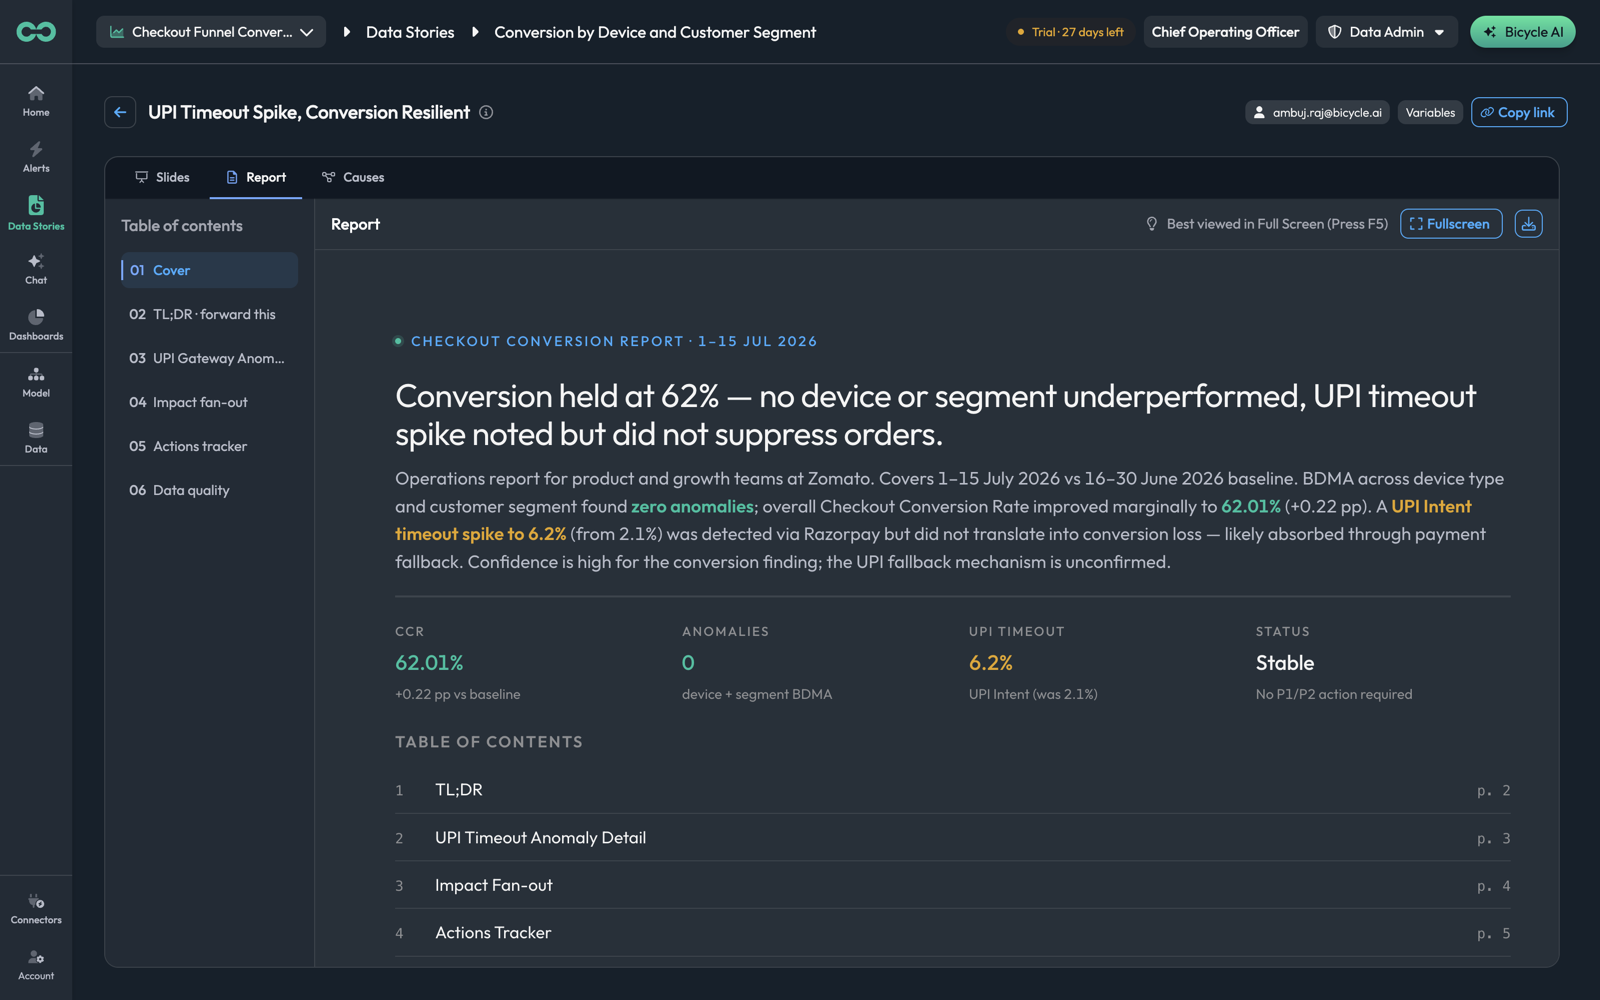Click the 6.2% UPI timeout value

(x=990, y=663)
